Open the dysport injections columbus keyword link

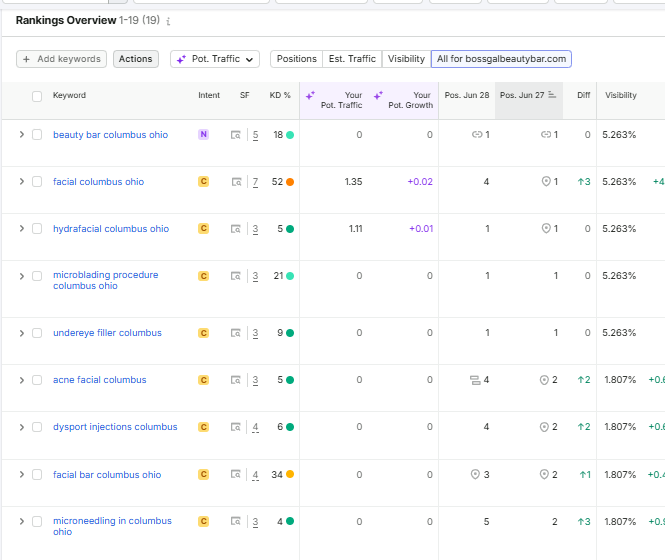click(115, 427)
